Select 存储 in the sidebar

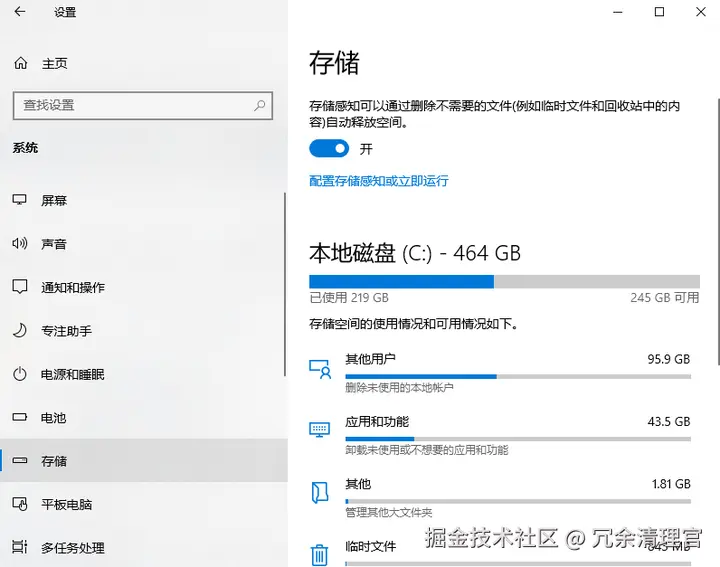[x=142, y=460]
